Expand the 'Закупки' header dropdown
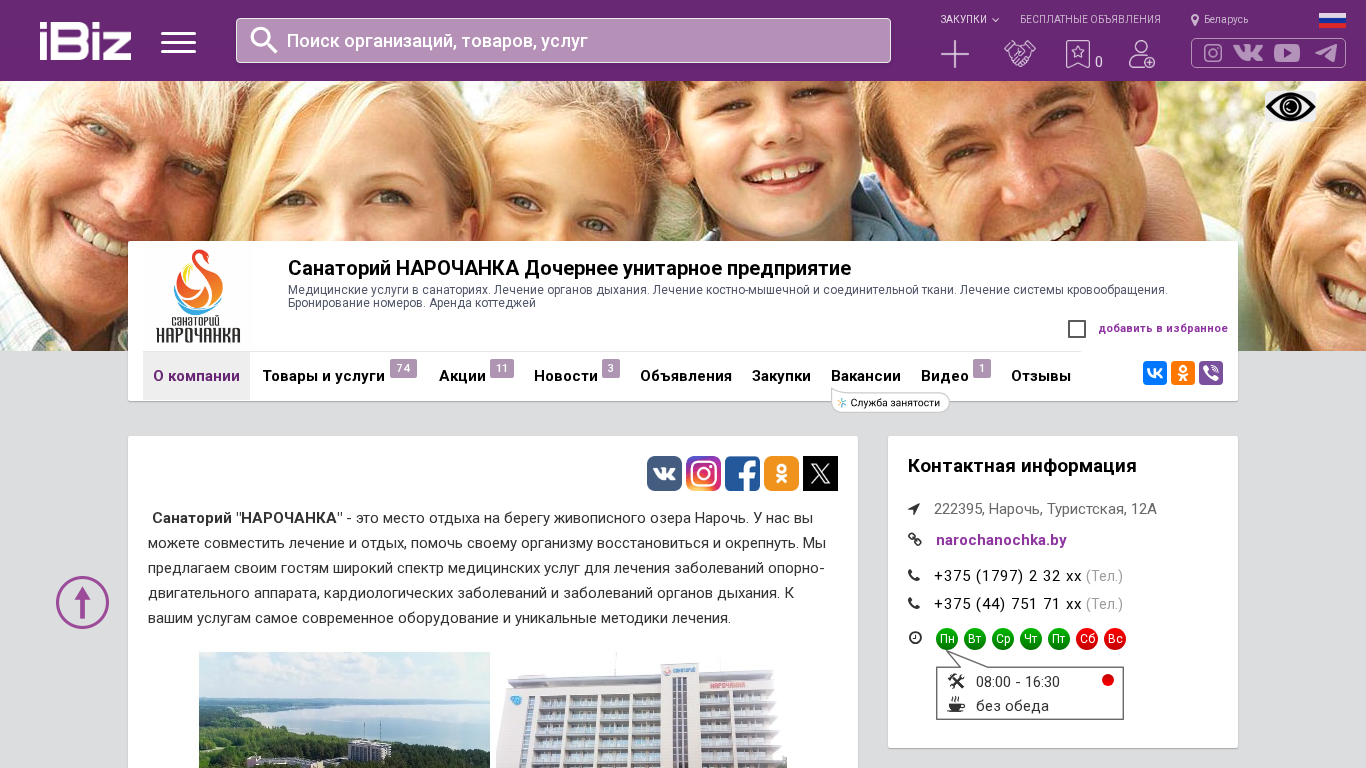The height and width of the screenshot is (768, 1366). coord(969,19)
